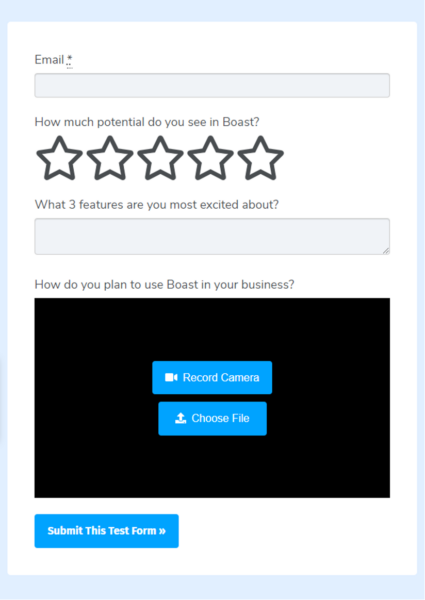Click the 'How do you plan' question label

pos(164,285)
